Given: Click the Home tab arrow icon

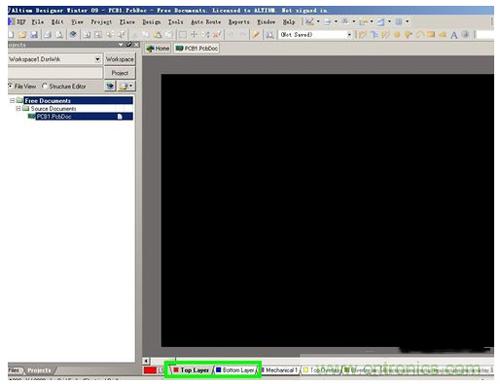Looking at the screenshot, I should 150,49.
